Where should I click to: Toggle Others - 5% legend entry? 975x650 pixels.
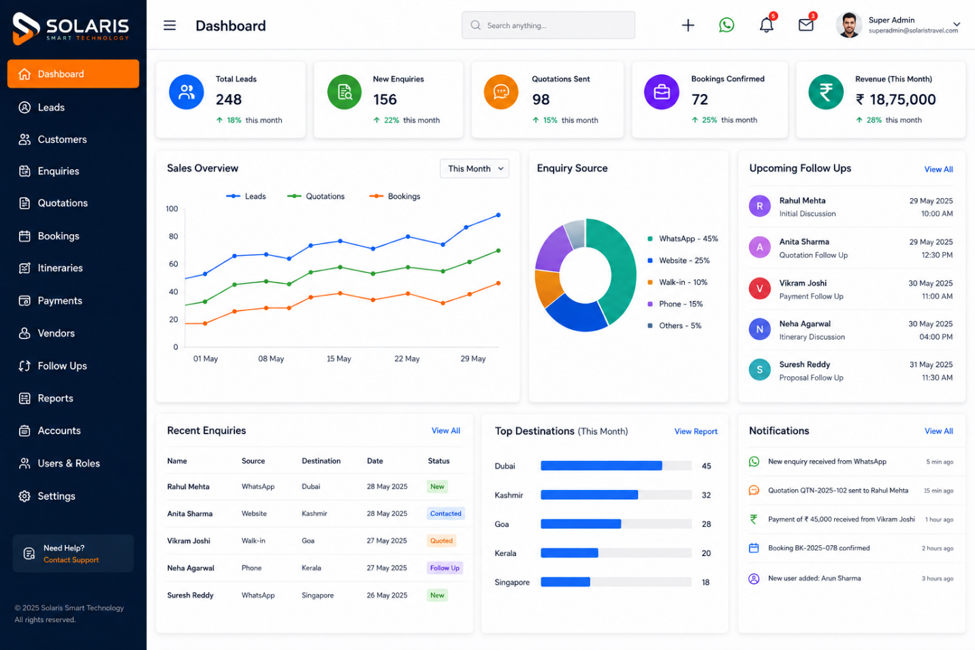pyautogui.click(x=674, y=325)
